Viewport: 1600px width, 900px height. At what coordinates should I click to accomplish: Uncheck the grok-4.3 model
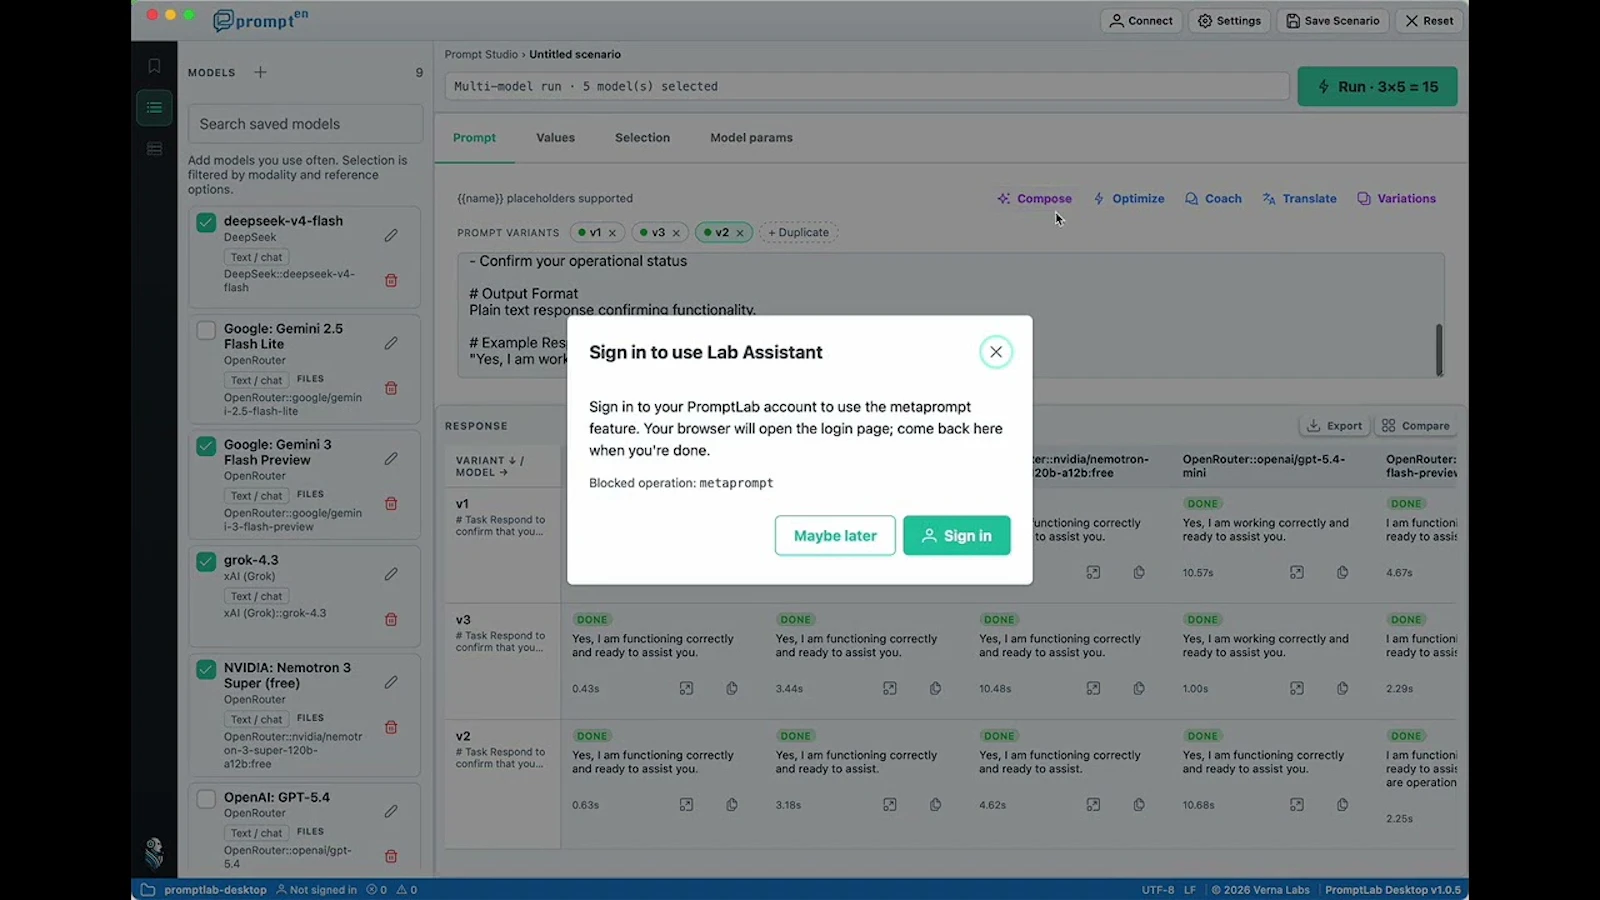[206, 561]
